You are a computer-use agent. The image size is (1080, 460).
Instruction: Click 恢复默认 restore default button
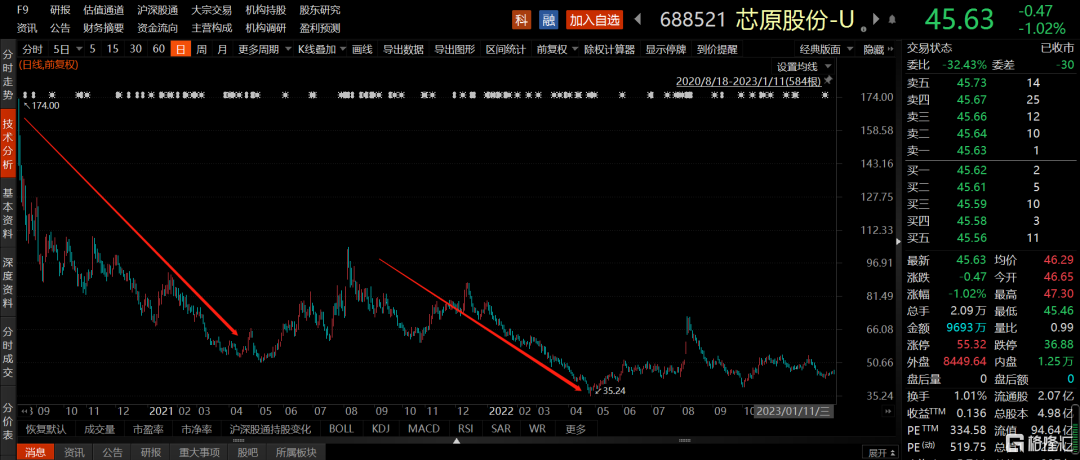(46, 429)
